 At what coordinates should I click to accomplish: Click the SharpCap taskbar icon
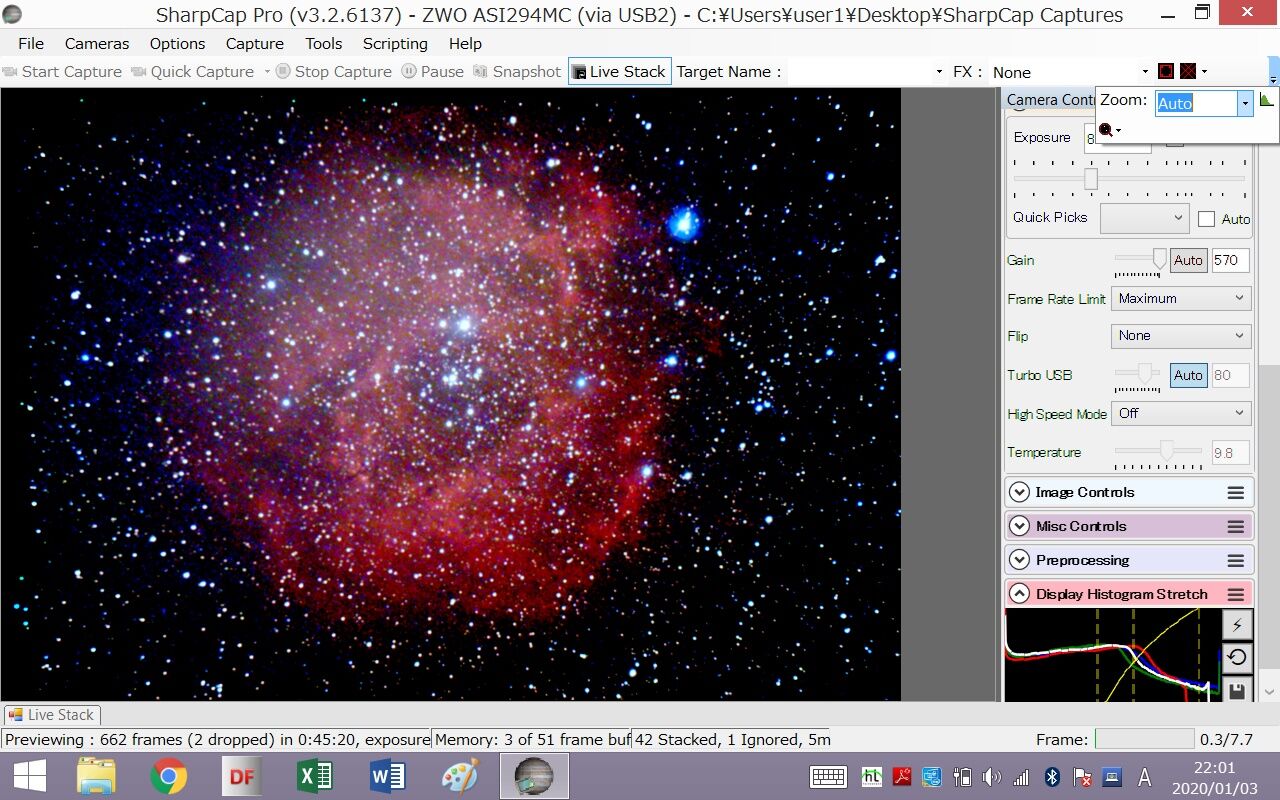pos(534,776)
